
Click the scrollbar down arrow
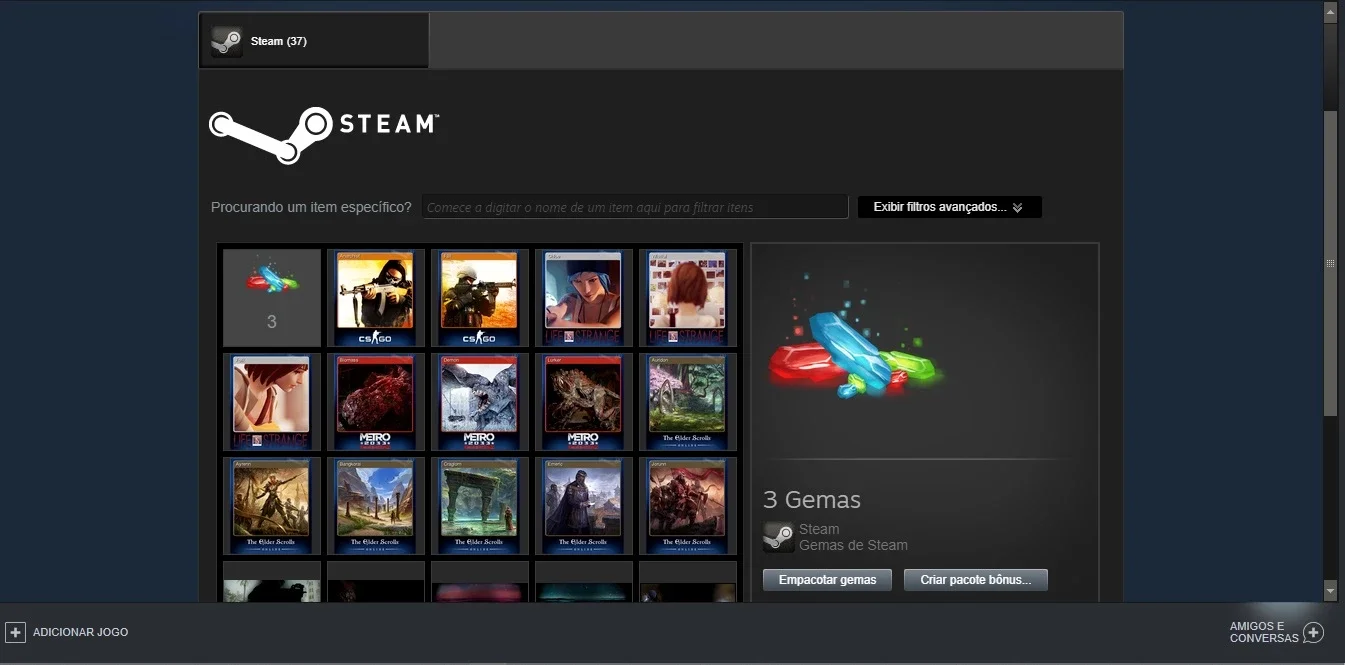tap(1330, 591)
